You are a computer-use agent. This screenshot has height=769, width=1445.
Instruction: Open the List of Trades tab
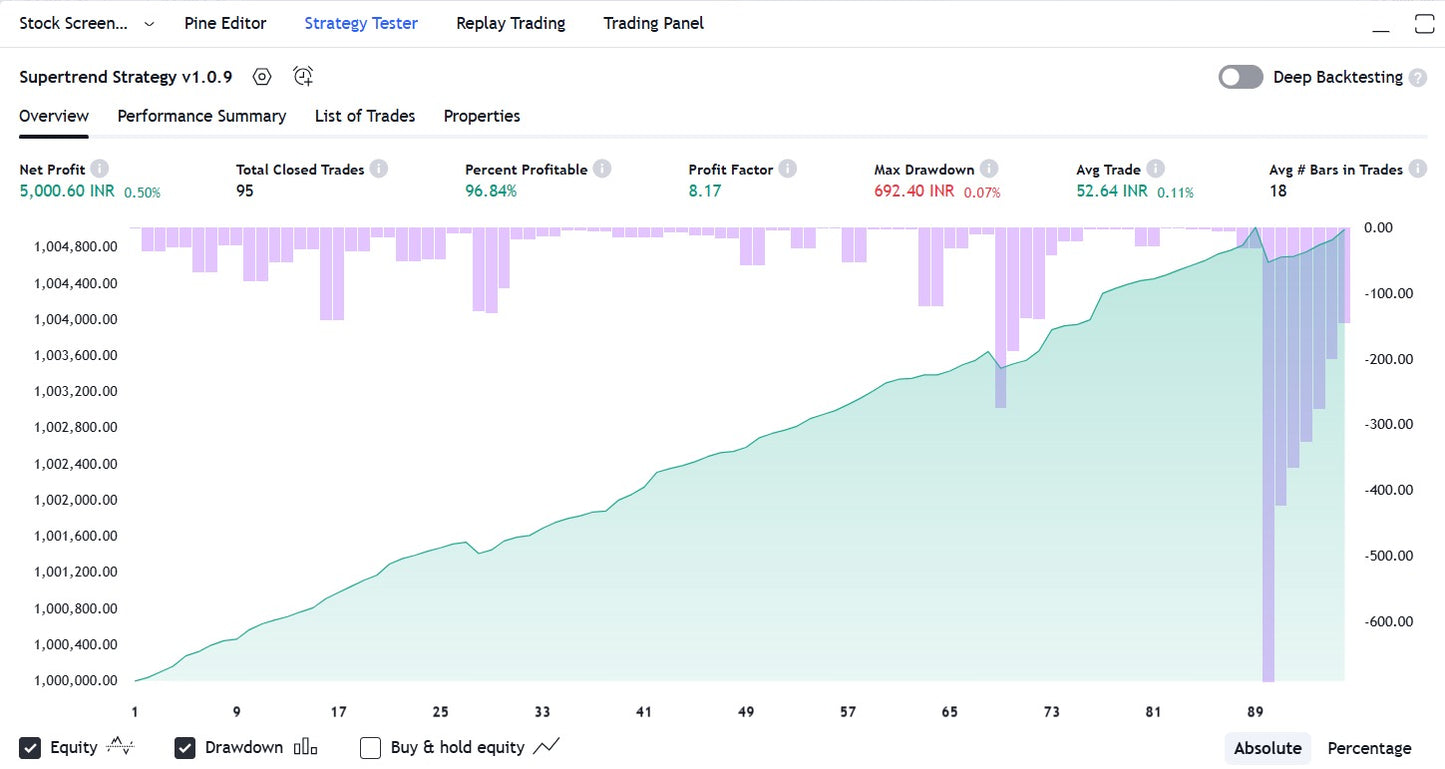click(365, 116)
